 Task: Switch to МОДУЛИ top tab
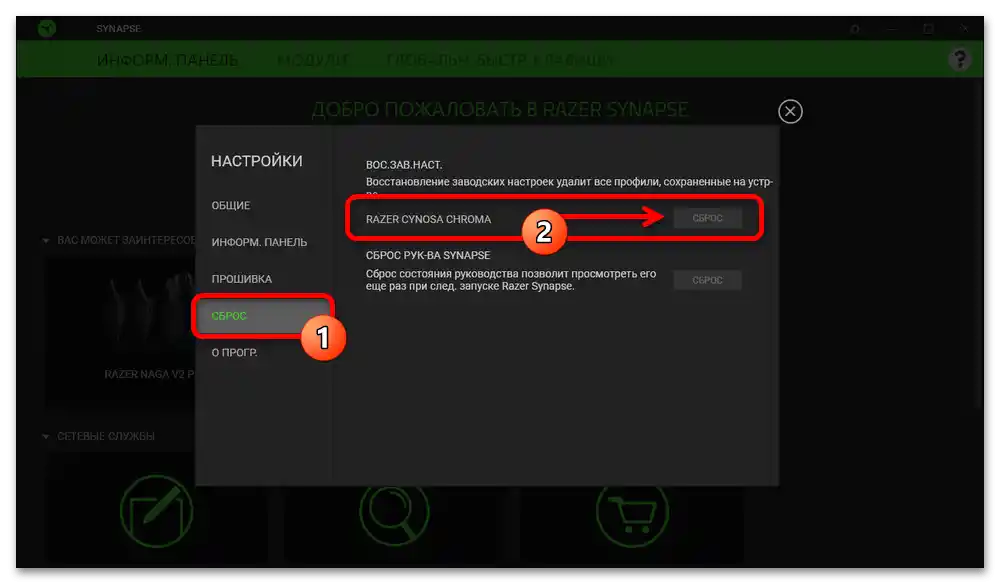[x=312, y=60]
